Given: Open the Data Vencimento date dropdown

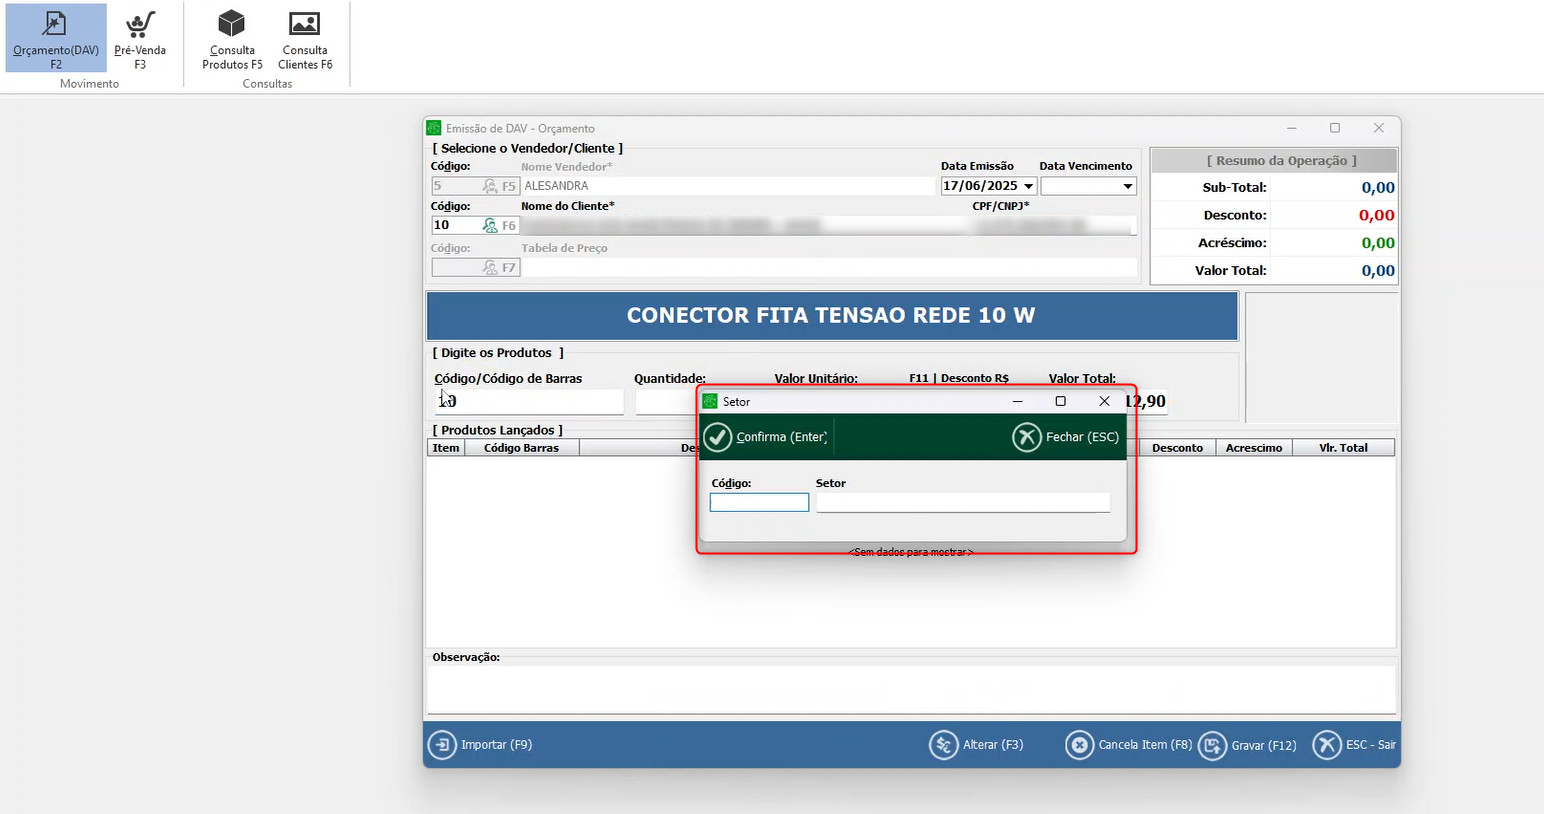Looking at the screenshot, I should pyautogui.click(x=1128, y=186).
